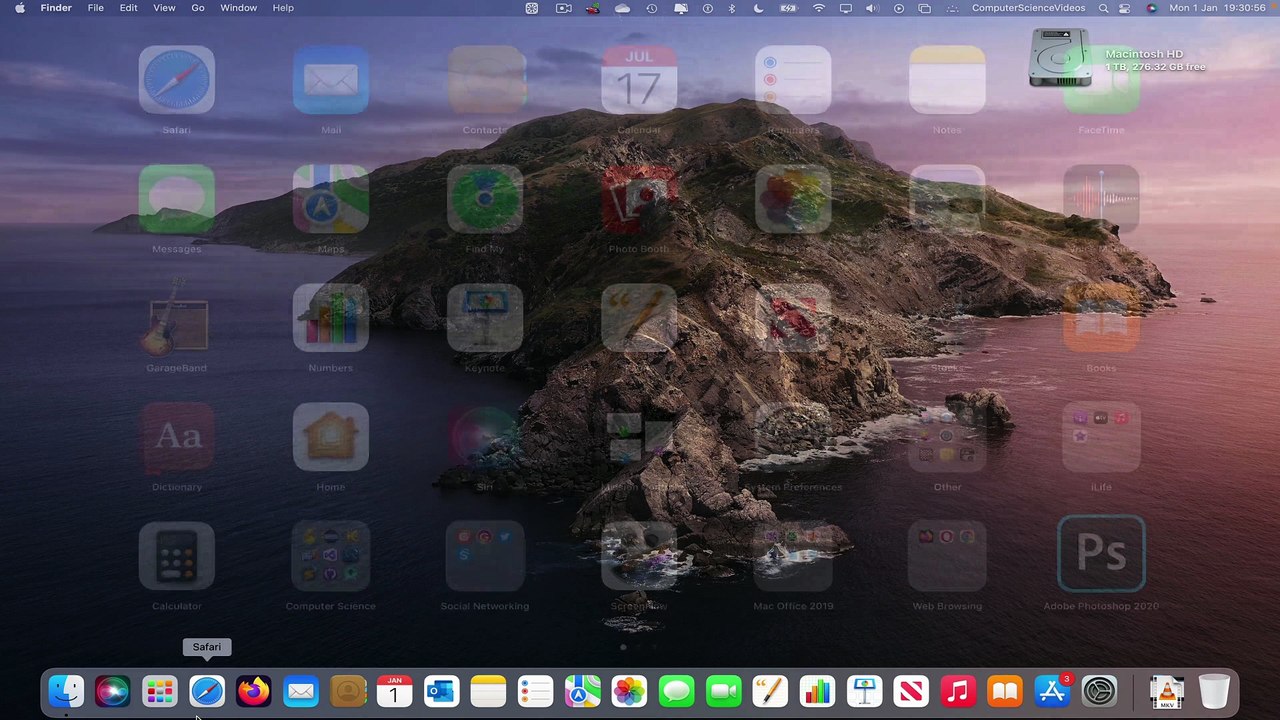Click the date and time clock
Screen dimensions: 1280x720
click(x=1217, y=8)
